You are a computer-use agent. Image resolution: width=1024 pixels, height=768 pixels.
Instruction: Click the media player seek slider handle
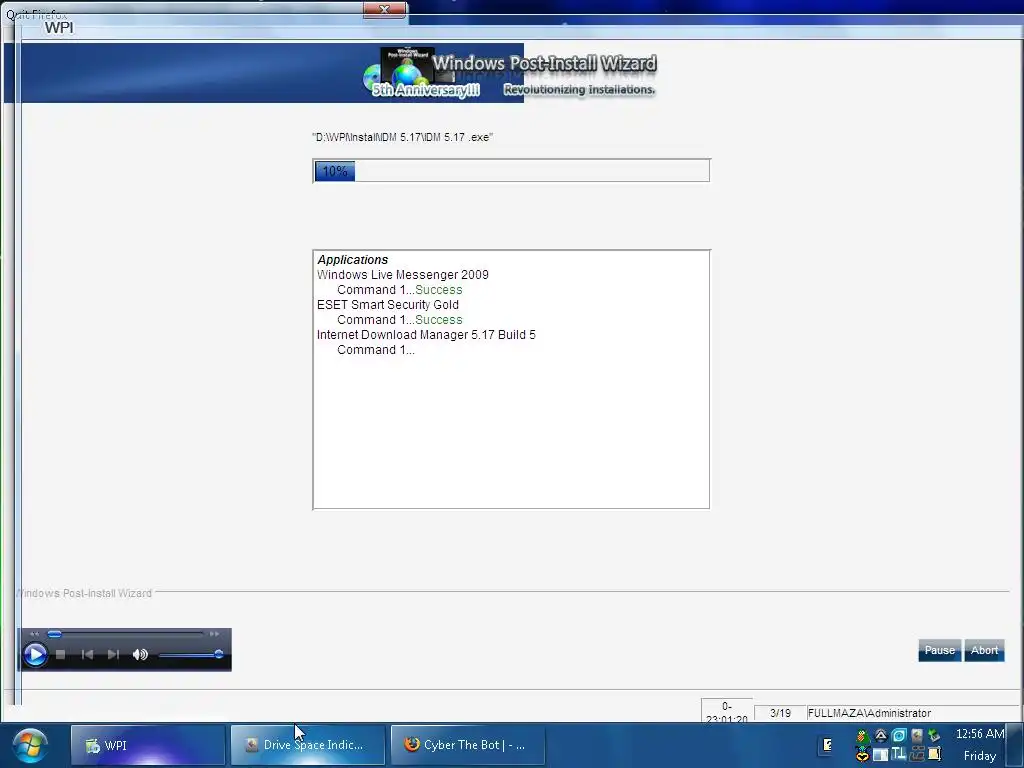[x=55, y=634]
